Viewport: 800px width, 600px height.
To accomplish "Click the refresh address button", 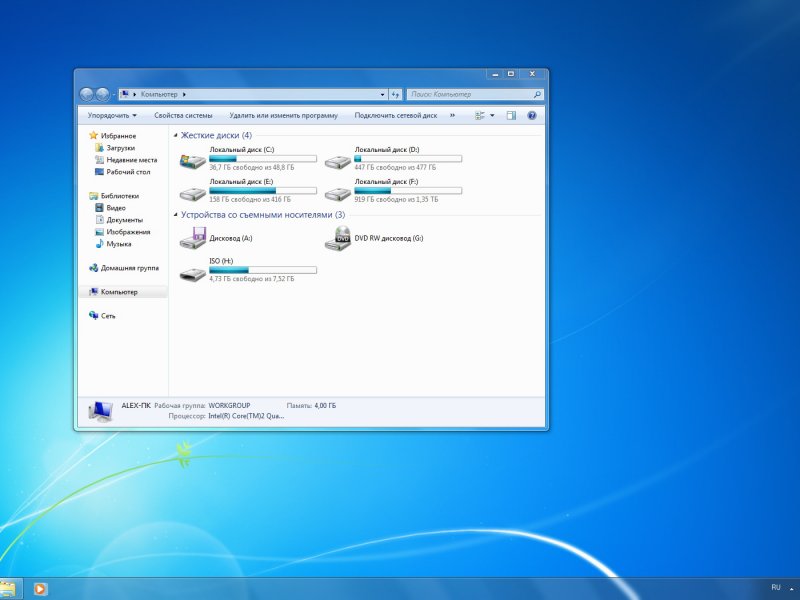I will point(395,94).
